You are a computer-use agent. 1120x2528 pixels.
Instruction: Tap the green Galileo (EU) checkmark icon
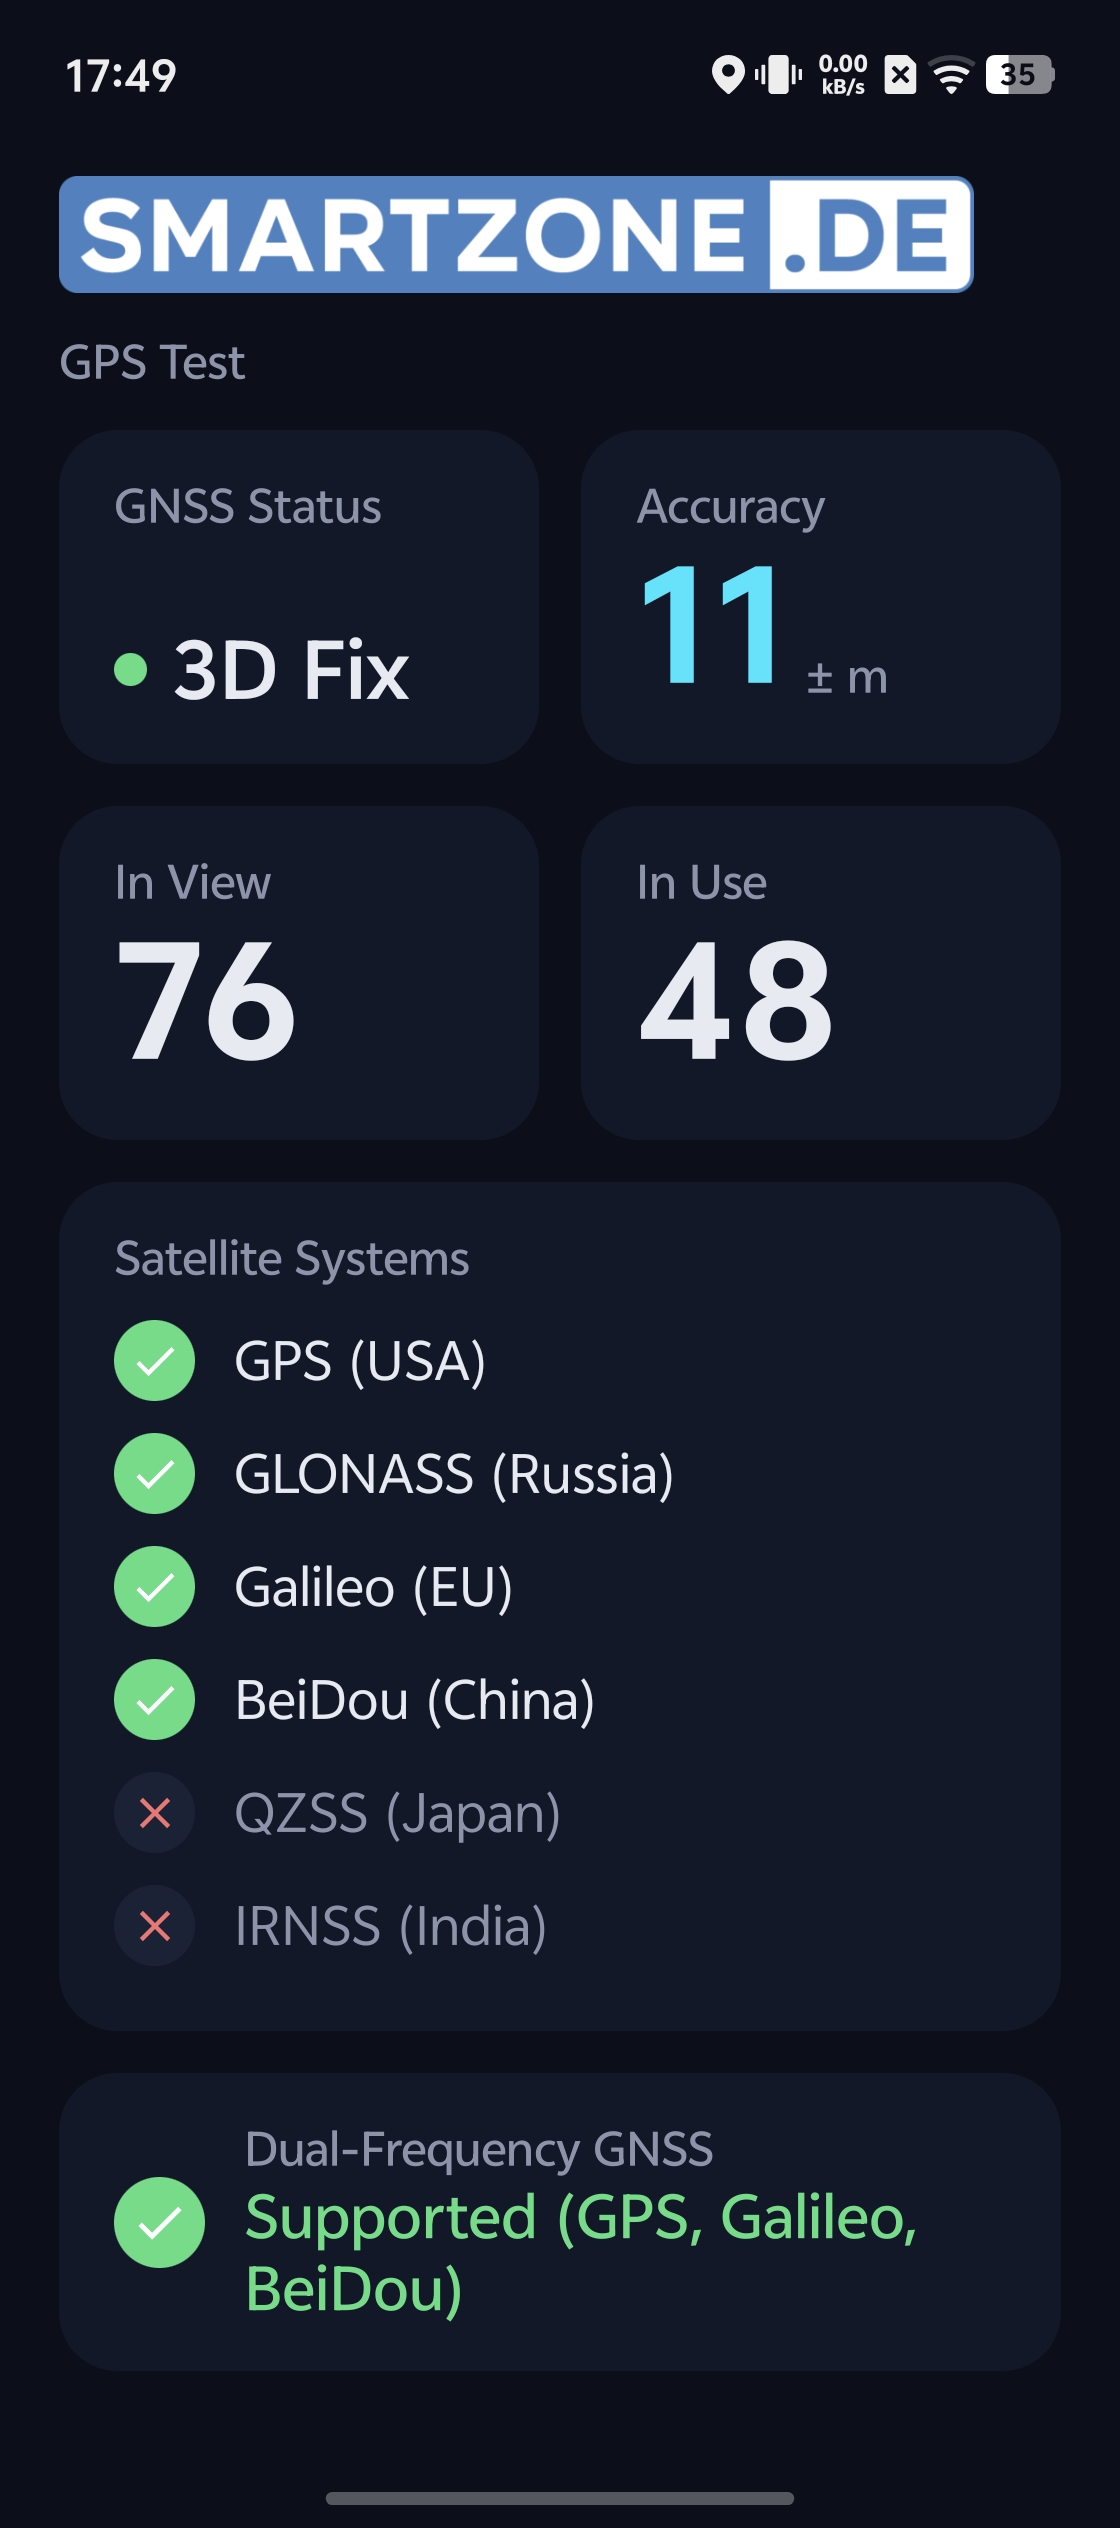154,1587
